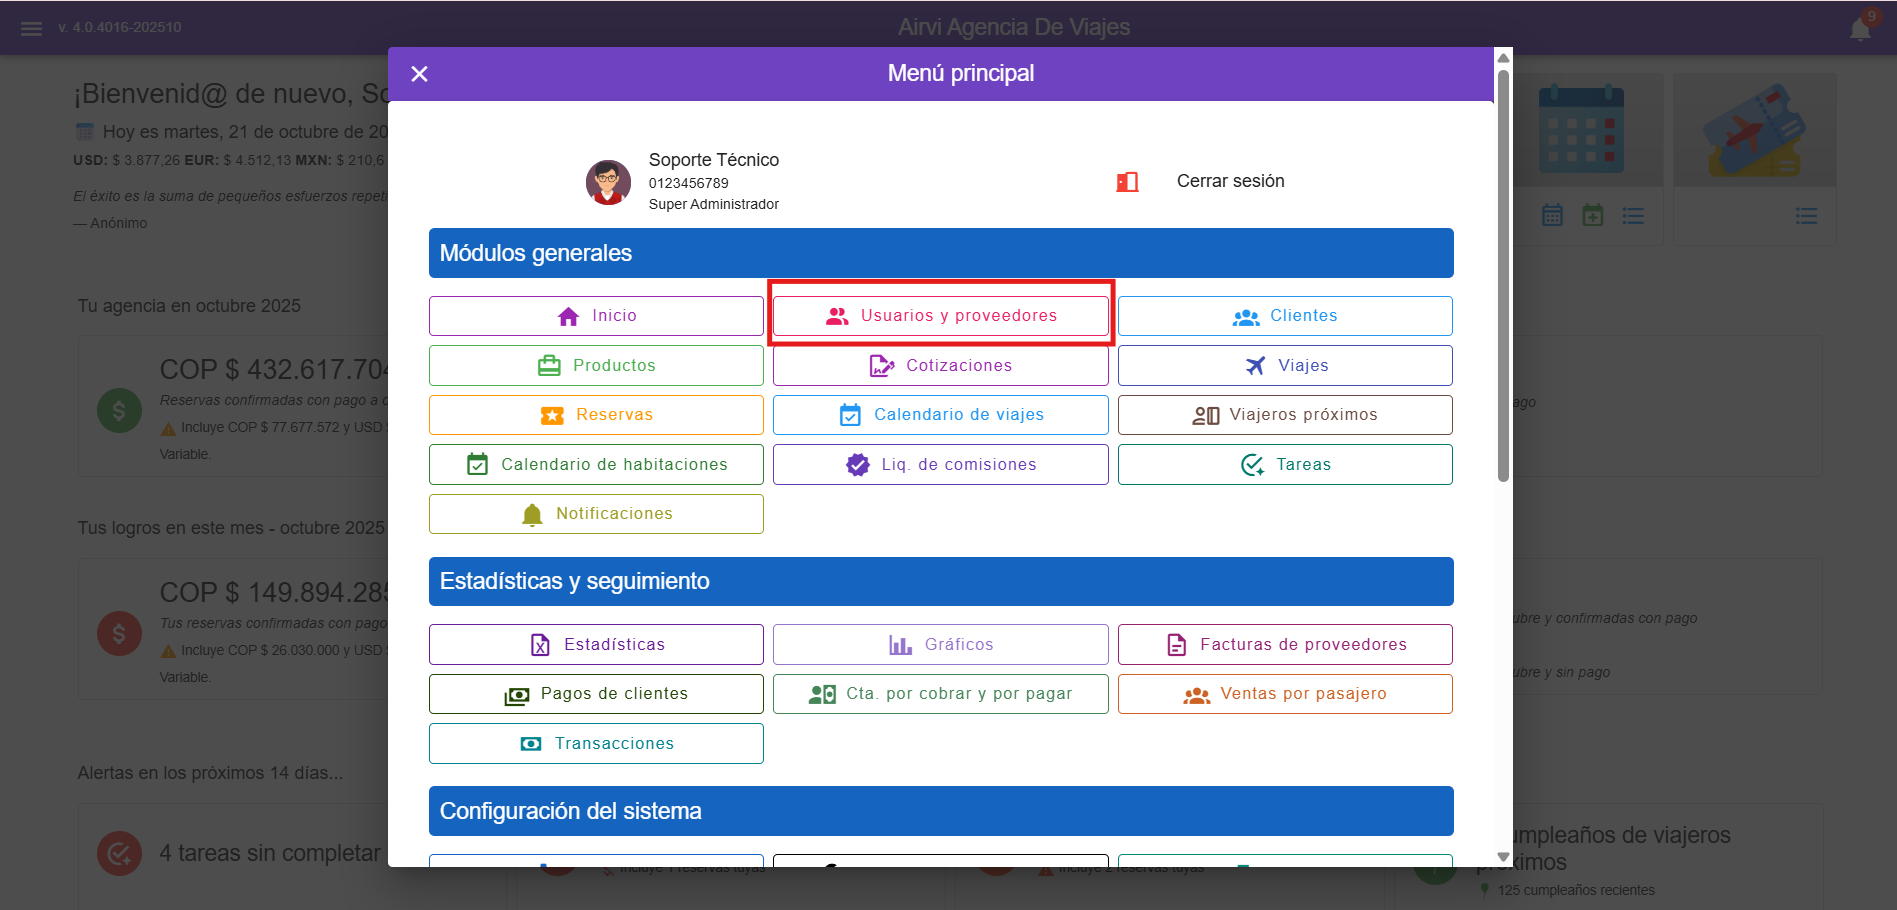1897x910 pixels.
Task: Open the Viajes module
Action: (1285, 366)
